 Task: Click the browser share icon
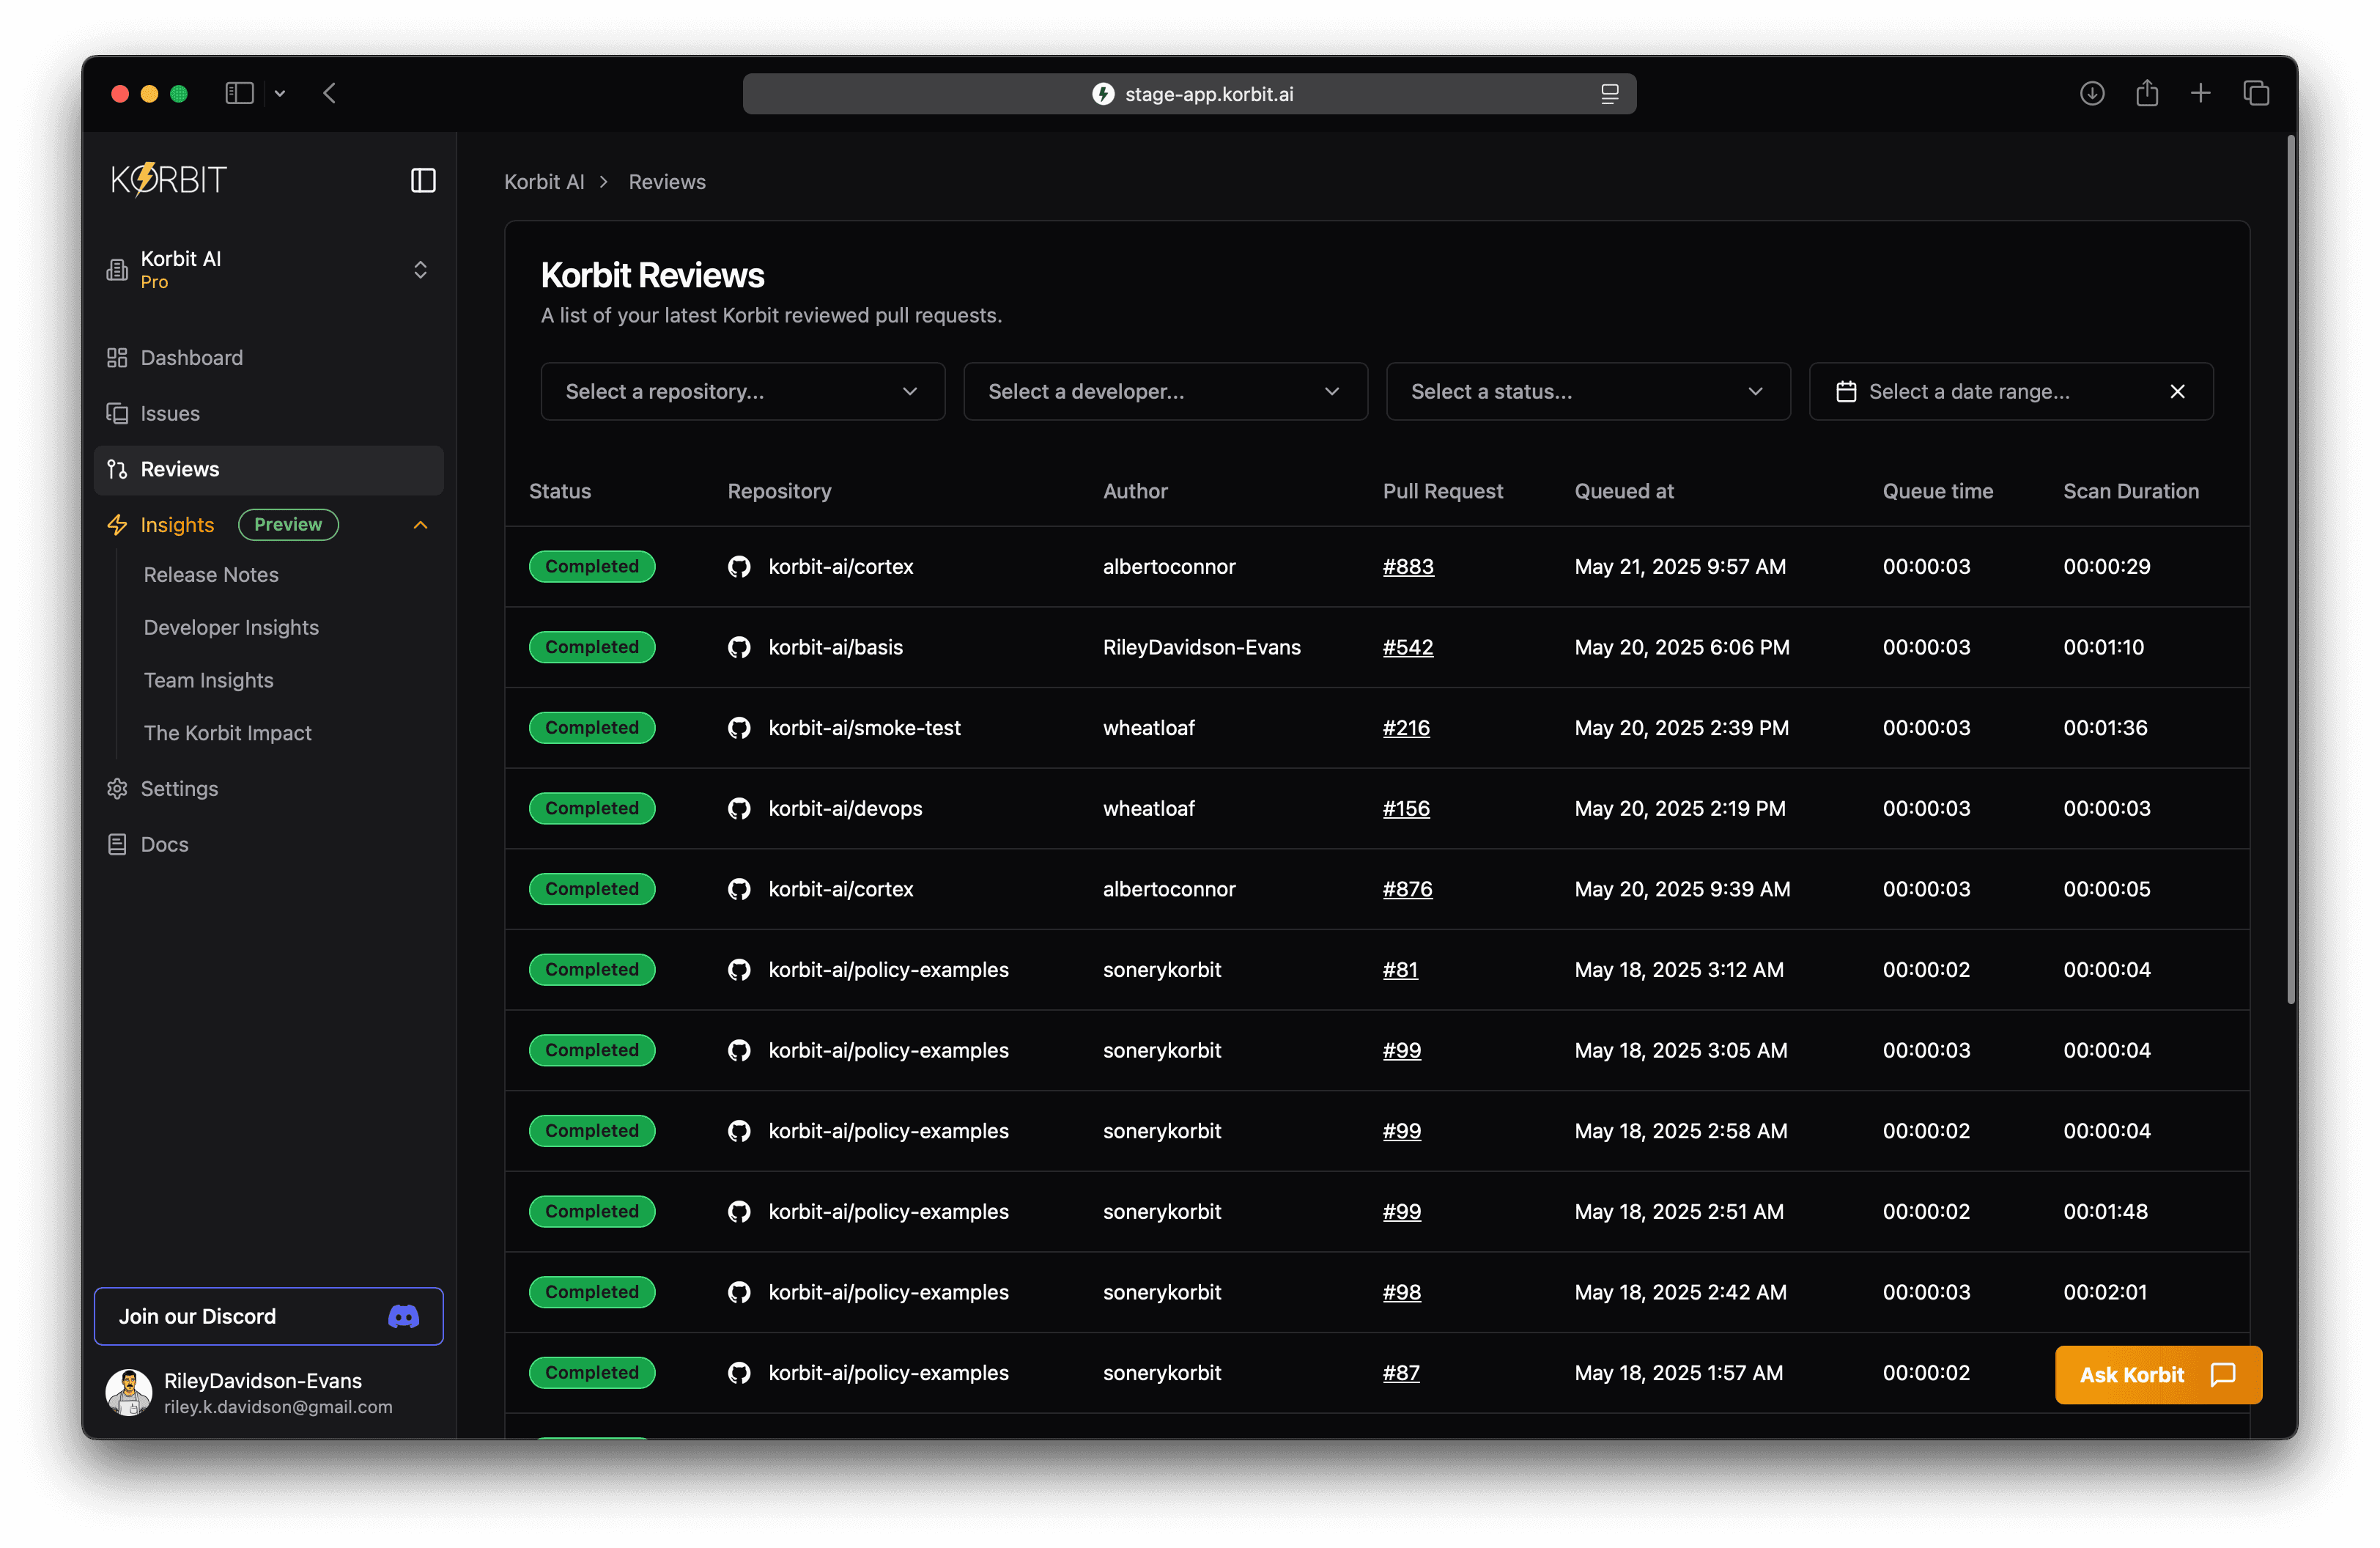tap(2147, 93)
